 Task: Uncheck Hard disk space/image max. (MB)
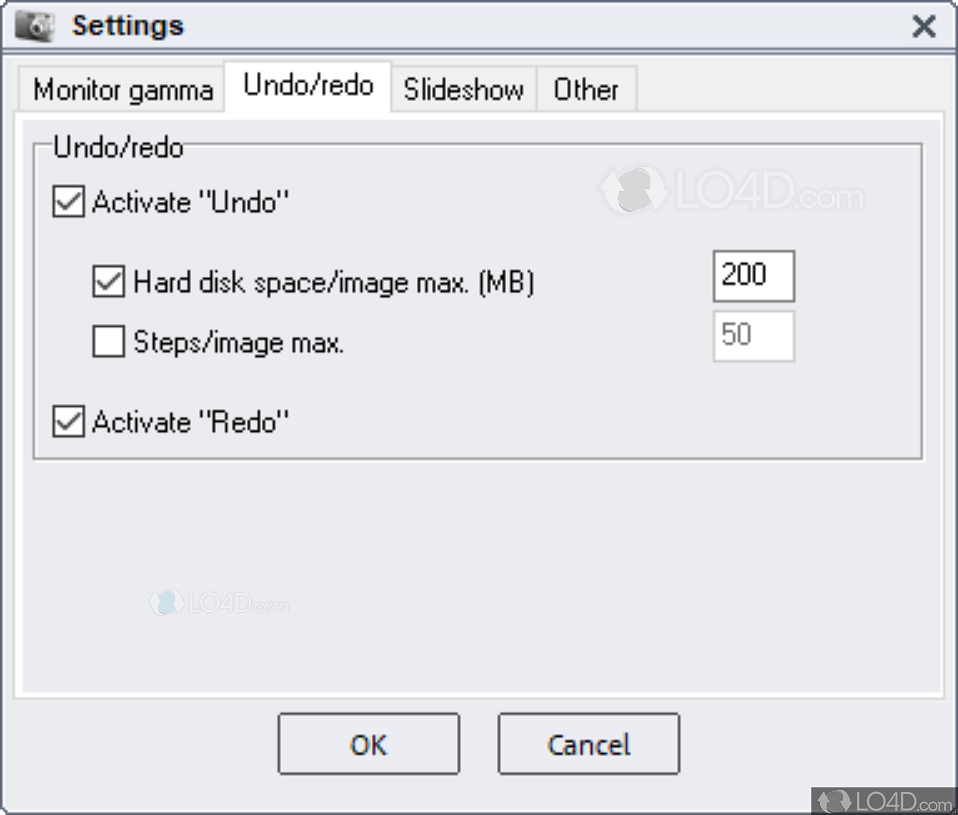click(108, 282)
